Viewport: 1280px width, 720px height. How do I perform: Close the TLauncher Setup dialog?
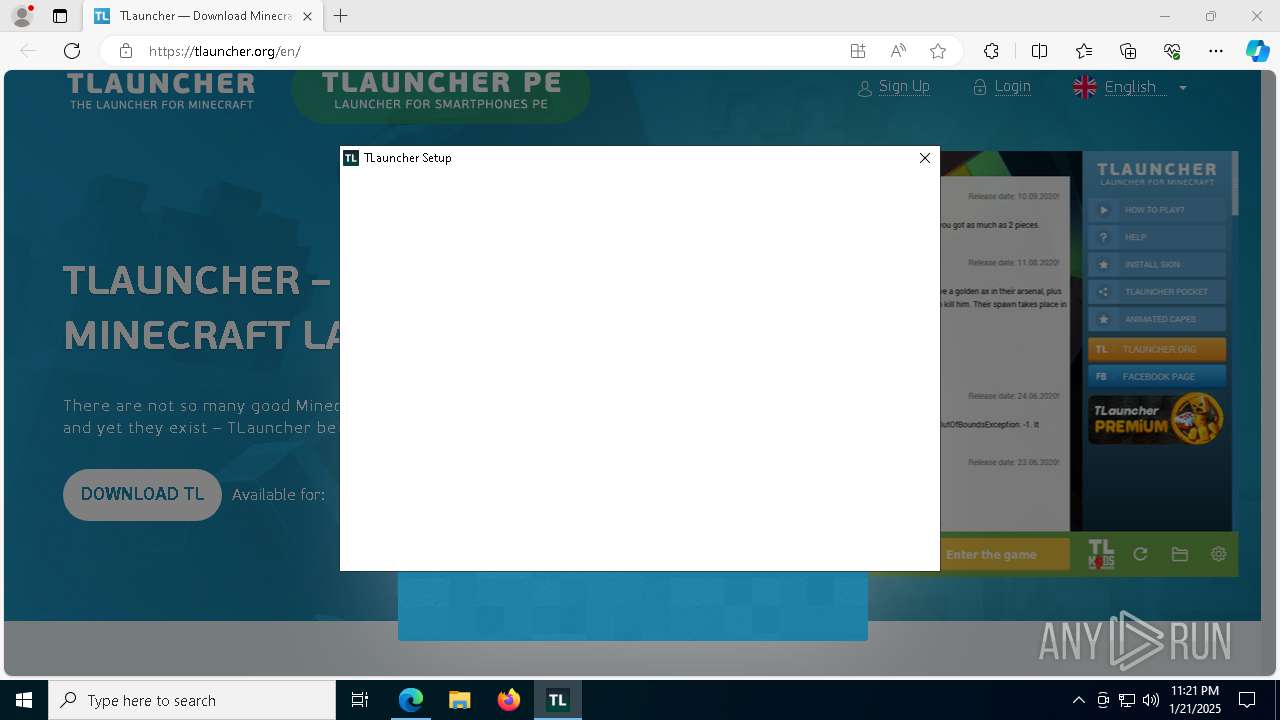coord(925,158)
